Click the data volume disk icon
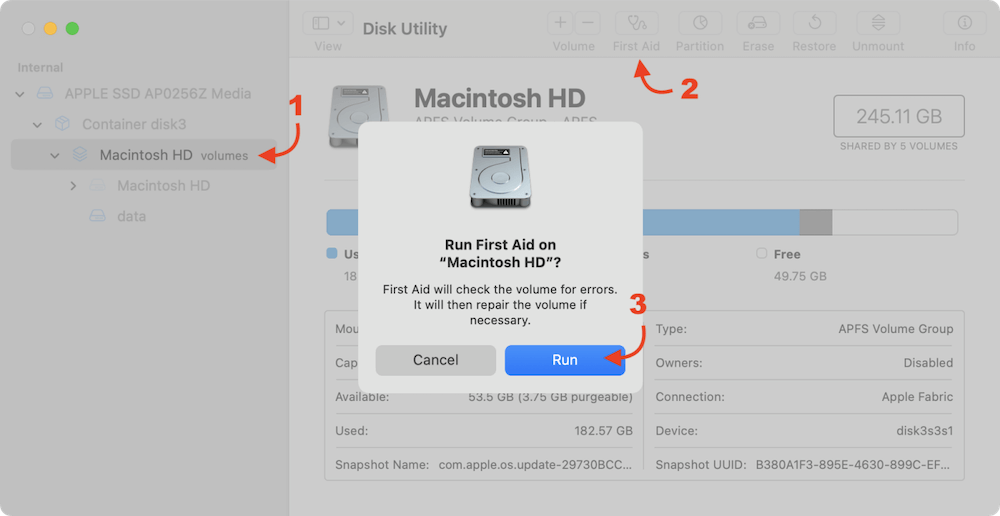Viewport: 1000px width, 516px height. (97, 216)
